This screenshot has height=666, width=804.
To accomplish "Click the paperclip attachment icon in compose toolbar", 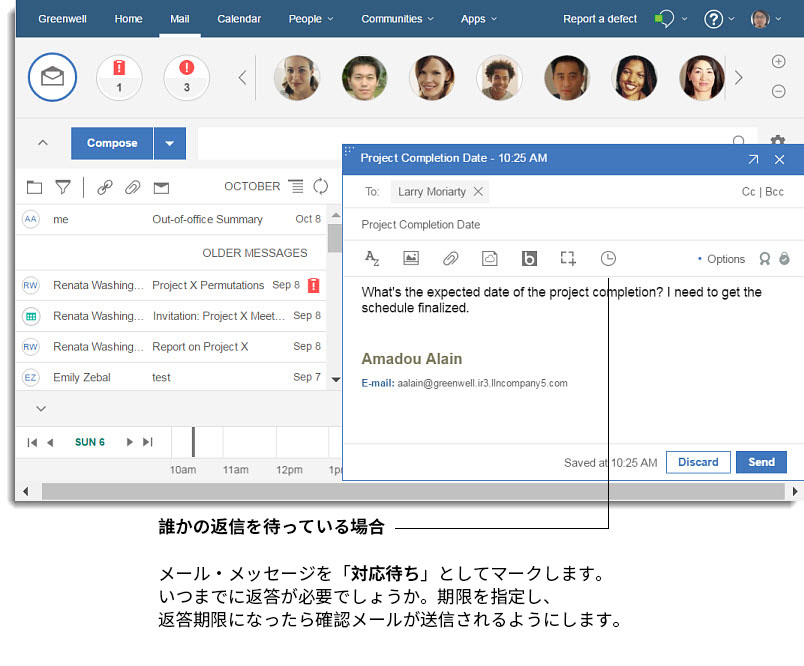I will pos(450,258).
